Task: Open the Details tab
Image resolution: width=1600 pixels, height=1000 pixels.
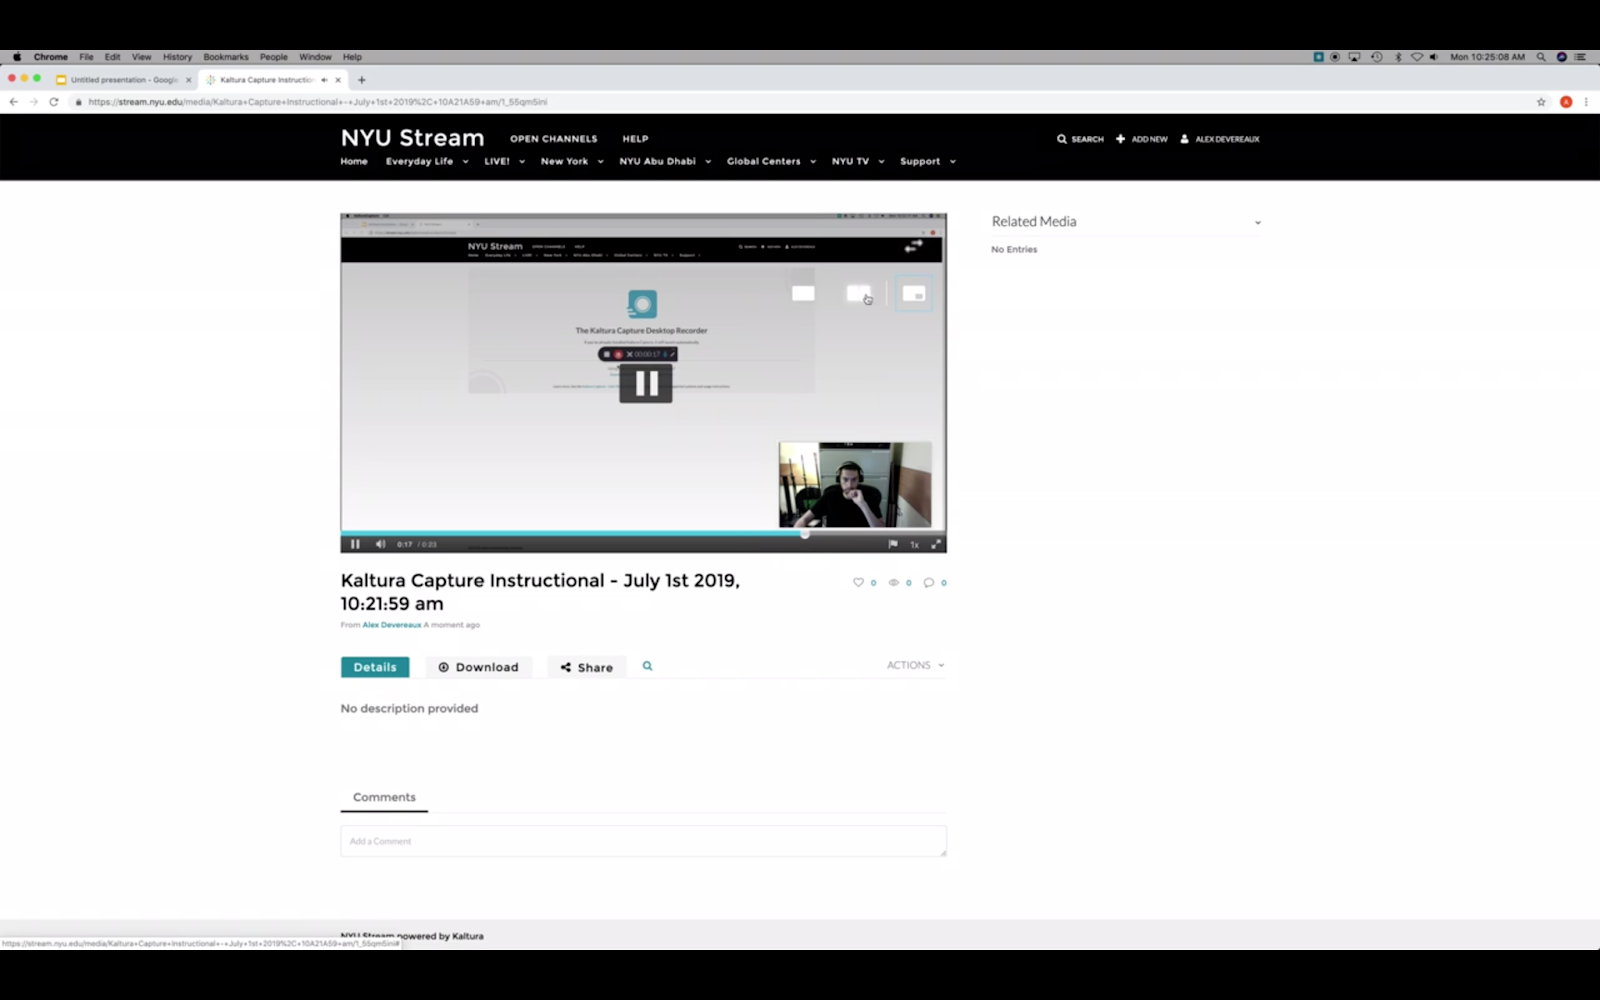Action: (375, 667)
